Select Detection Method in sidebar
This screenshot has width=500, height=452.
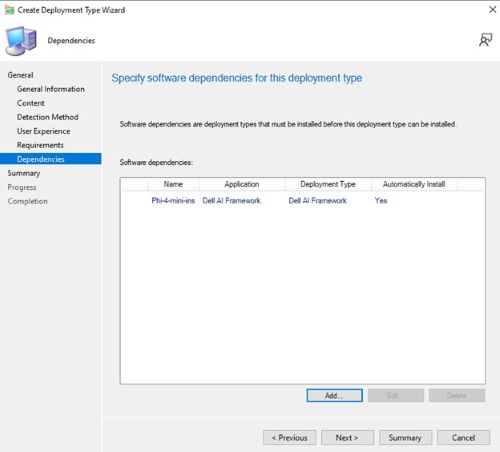48,117
